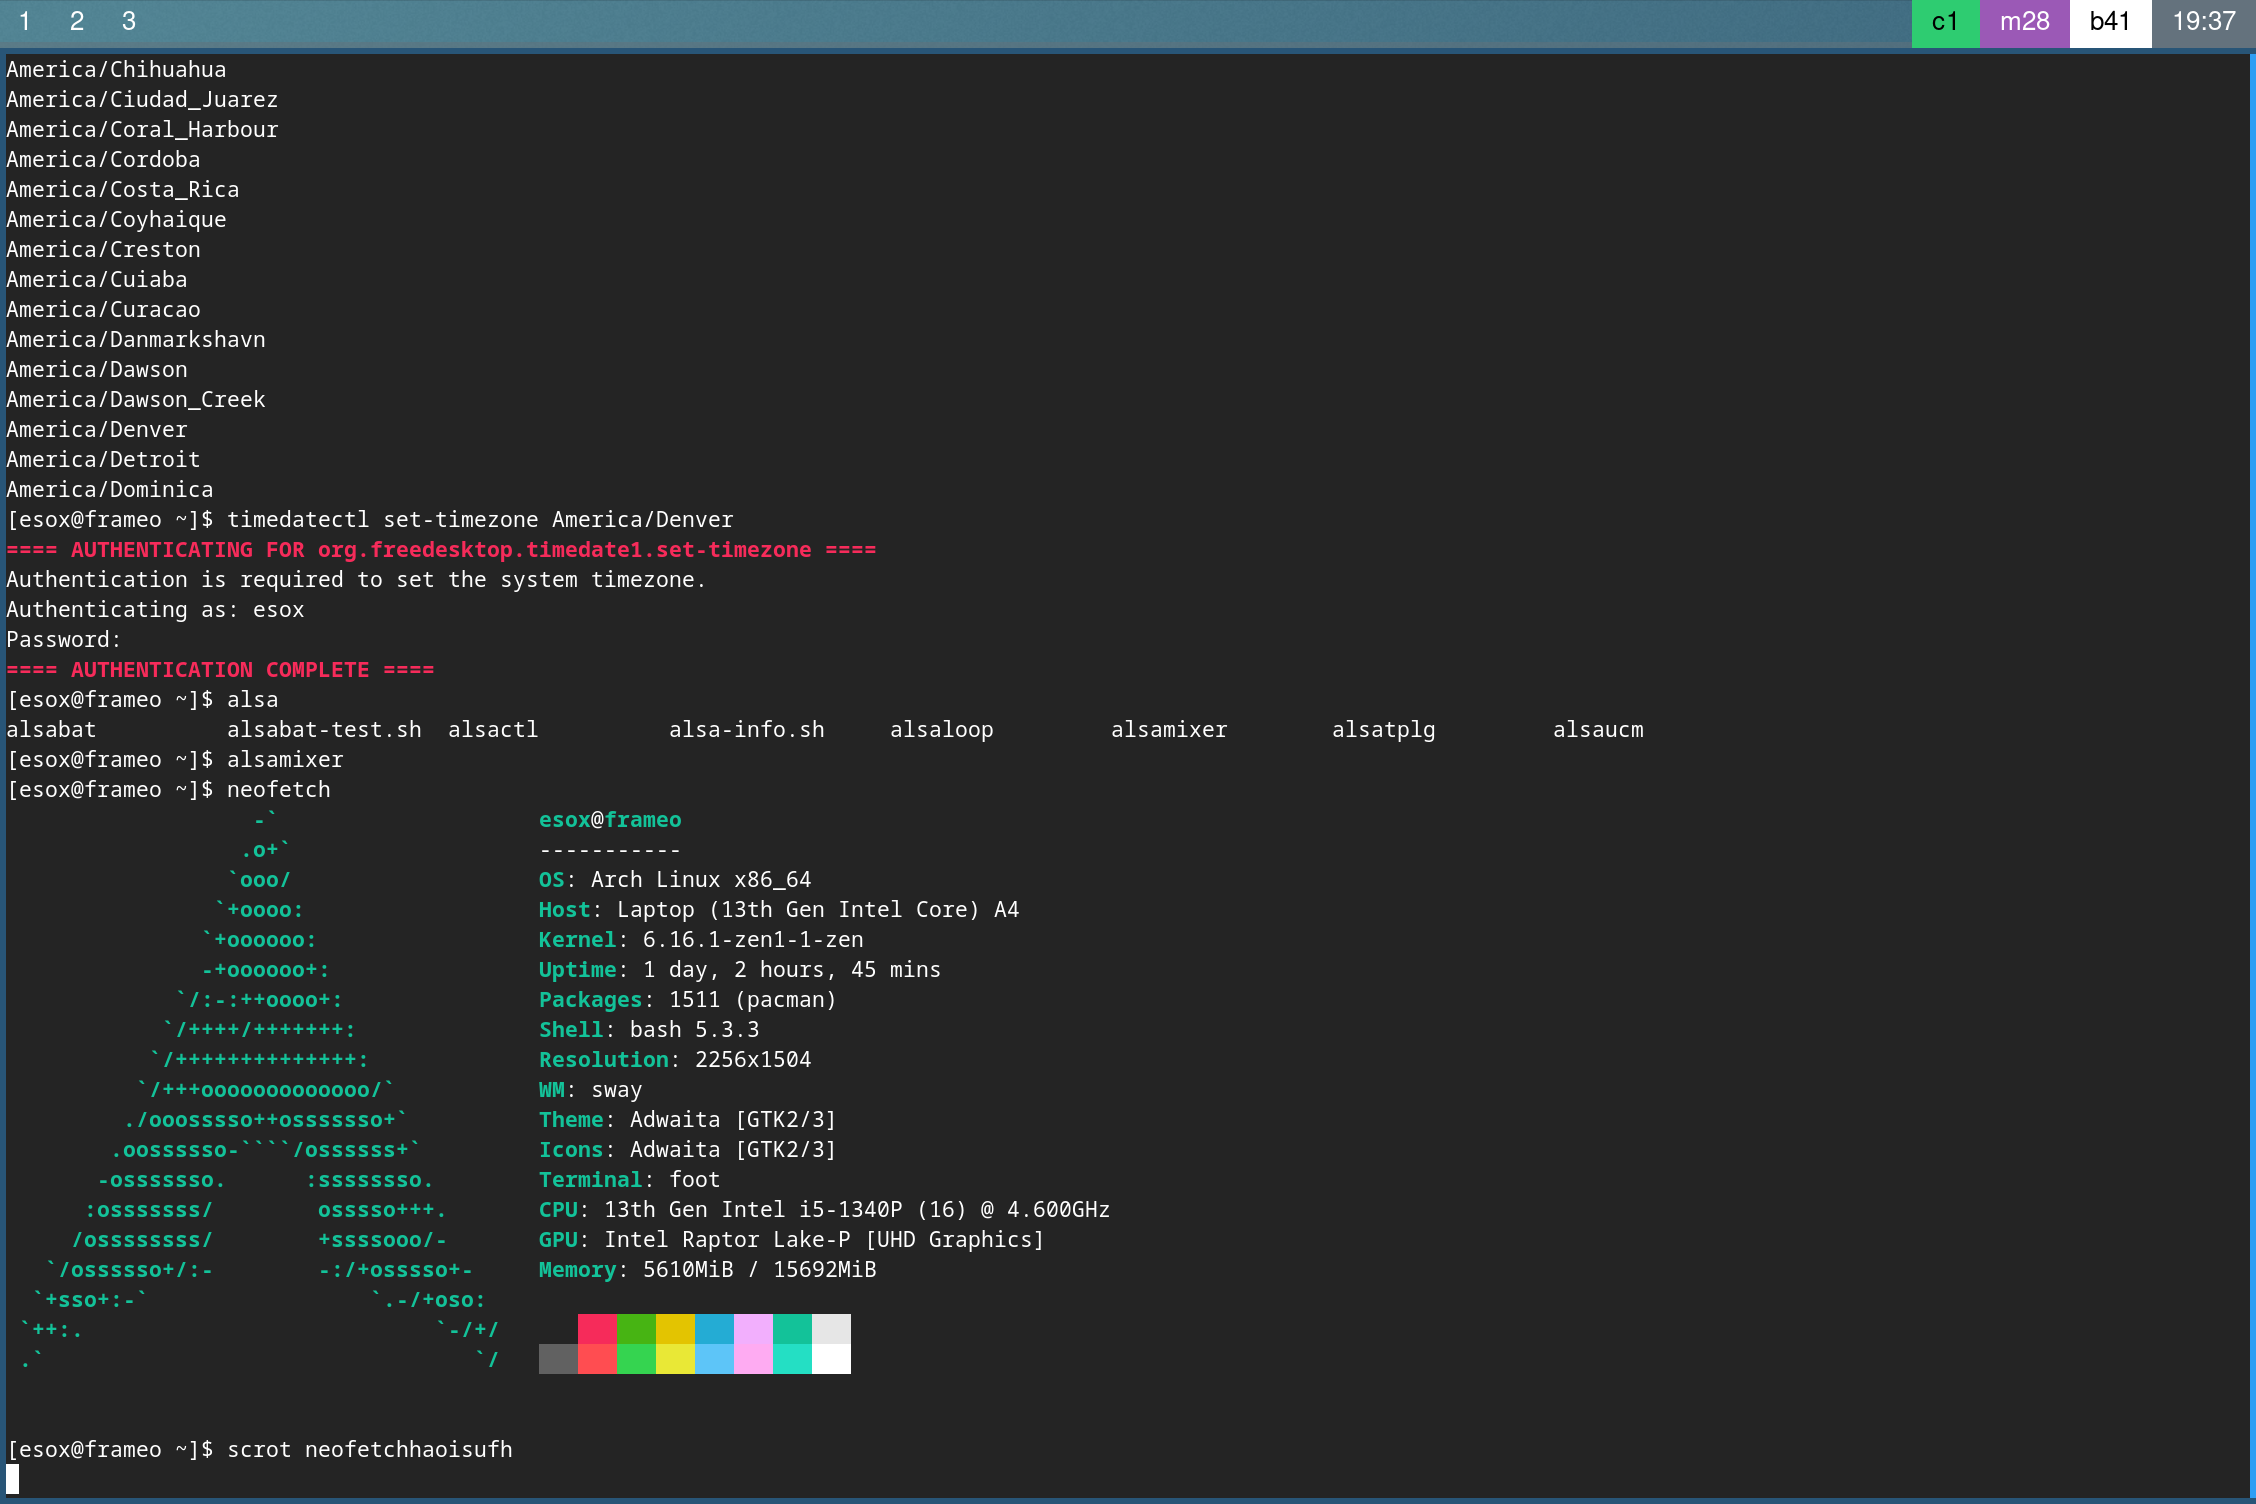Click the yellow color block in the top palette row

[675, 1328]
